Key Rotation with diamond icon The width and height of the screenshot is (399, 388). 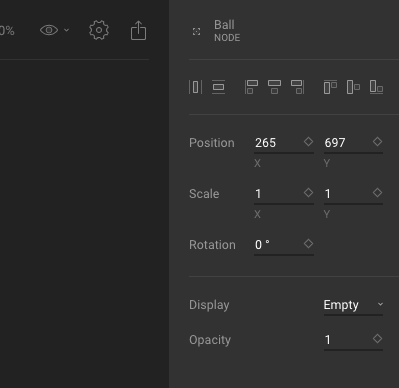308,244
